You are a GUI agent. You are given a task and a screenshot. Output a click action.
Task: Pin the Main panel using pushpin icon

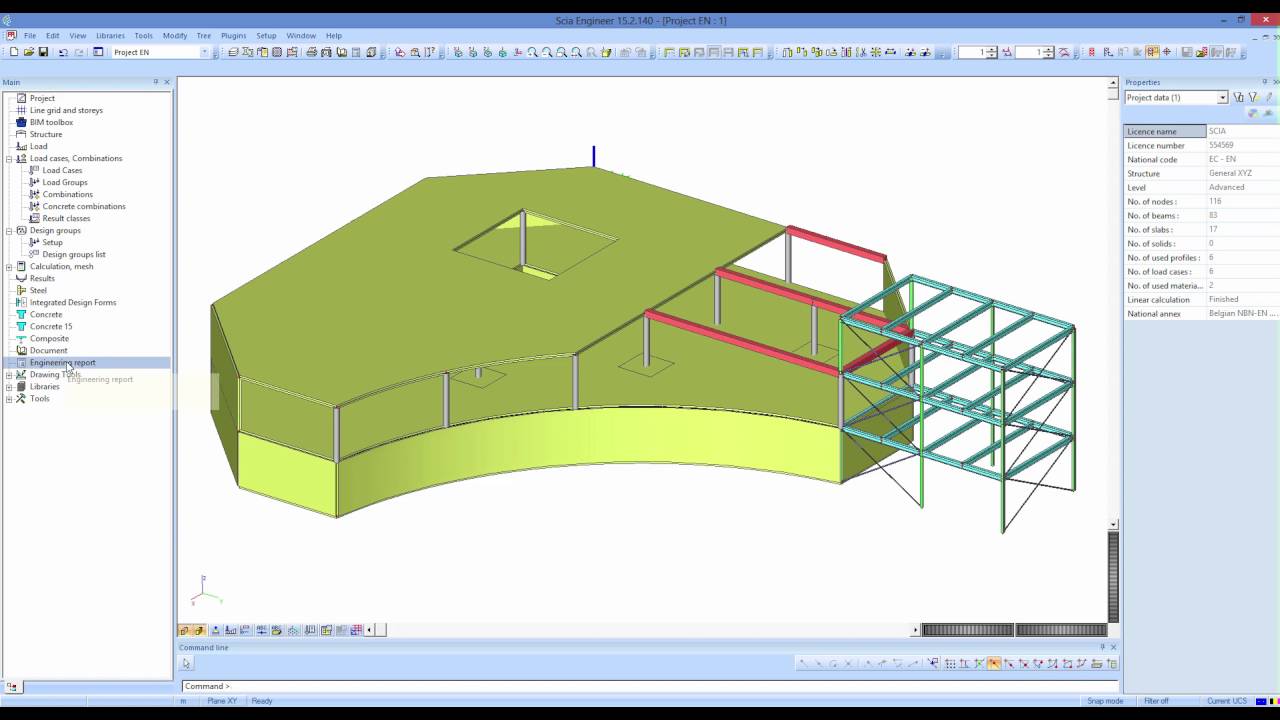click(x=156, y=82)
